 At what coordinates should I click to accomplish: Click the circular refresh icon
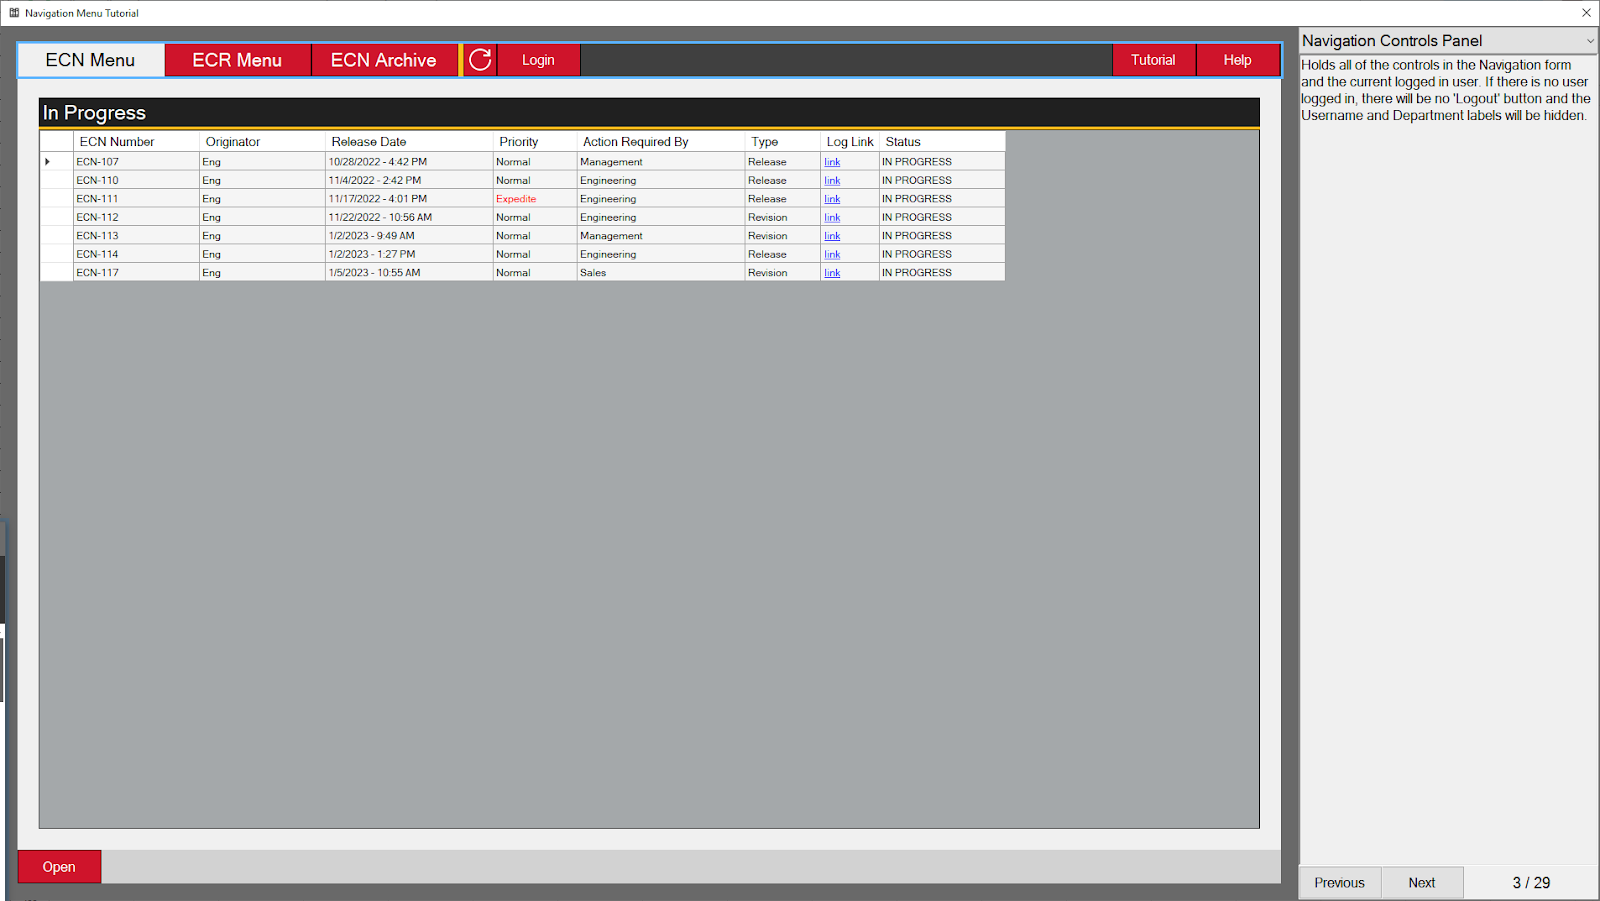pos(480,60)
